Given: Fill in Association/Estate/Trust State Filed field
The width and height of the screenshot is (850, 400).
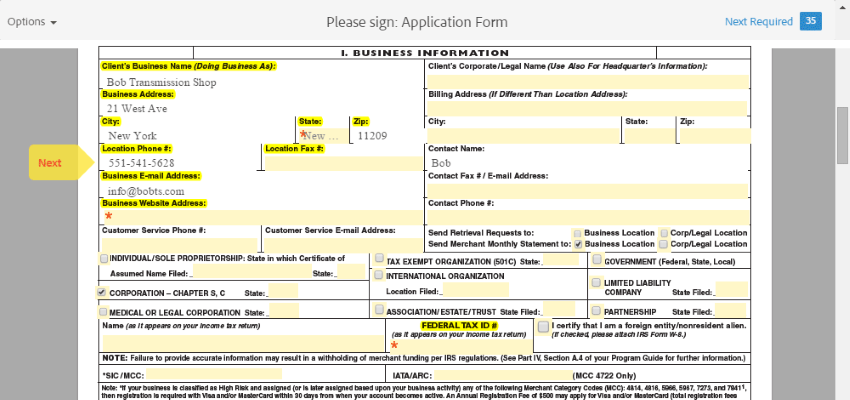Looking at the screenshot, I should click(x=559, y=309).
